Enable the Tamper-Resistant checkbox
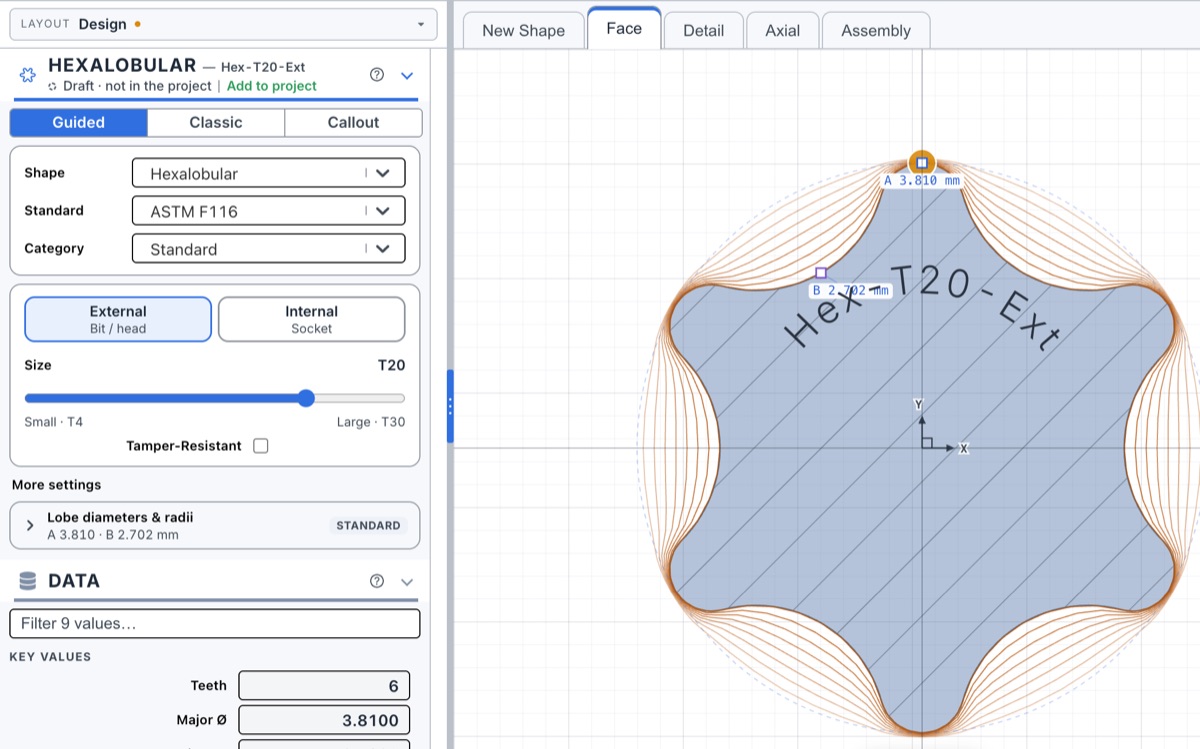Viewport: 1200px width, 749px height. 261,446
